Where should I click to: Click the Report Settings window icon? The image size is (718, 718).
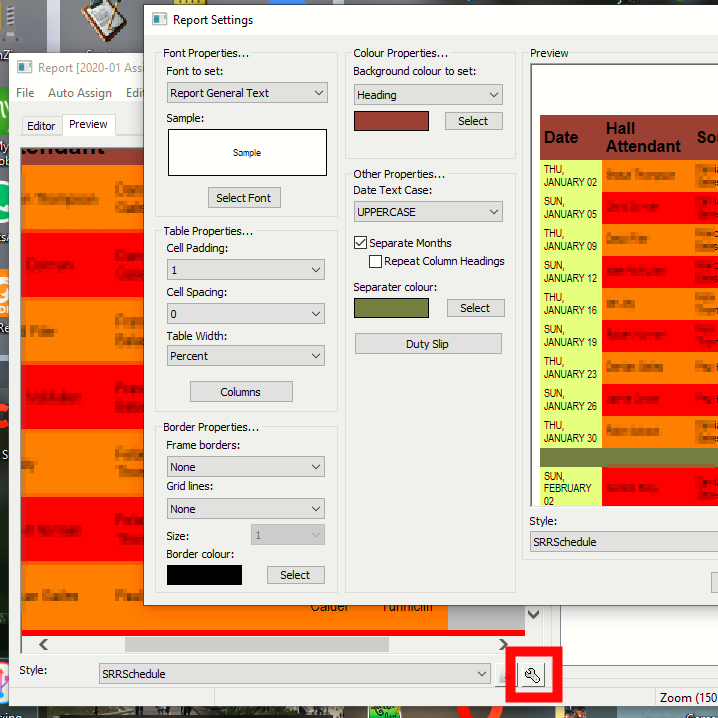coord(159,19)
